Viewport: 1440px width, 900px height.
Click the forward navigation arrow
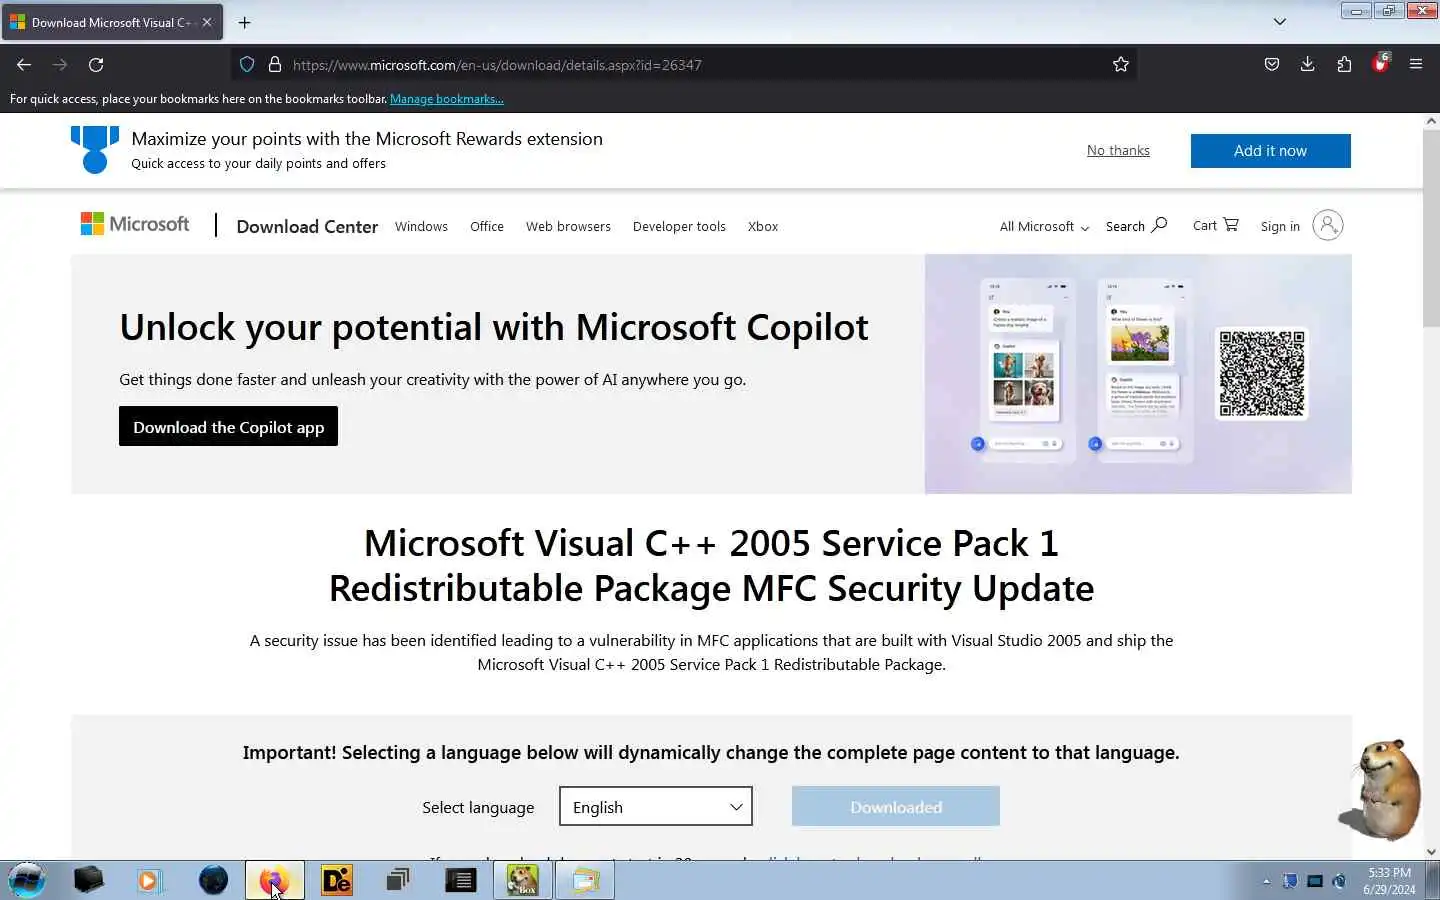(60, 65)
